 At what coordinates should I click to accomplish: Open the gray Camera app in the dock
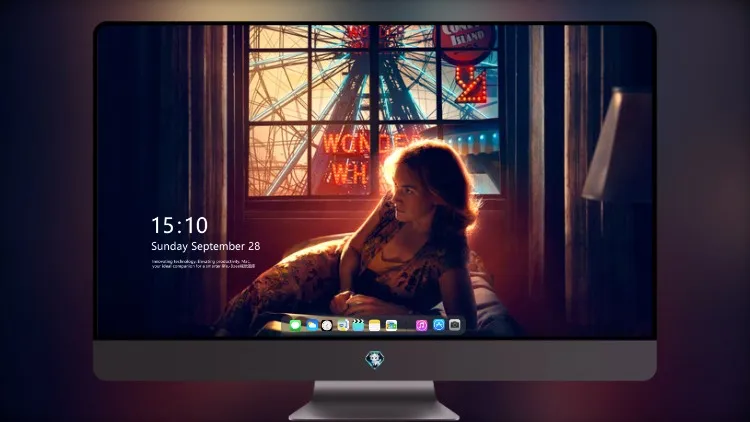pyautogui.click(x=455, y=325)
